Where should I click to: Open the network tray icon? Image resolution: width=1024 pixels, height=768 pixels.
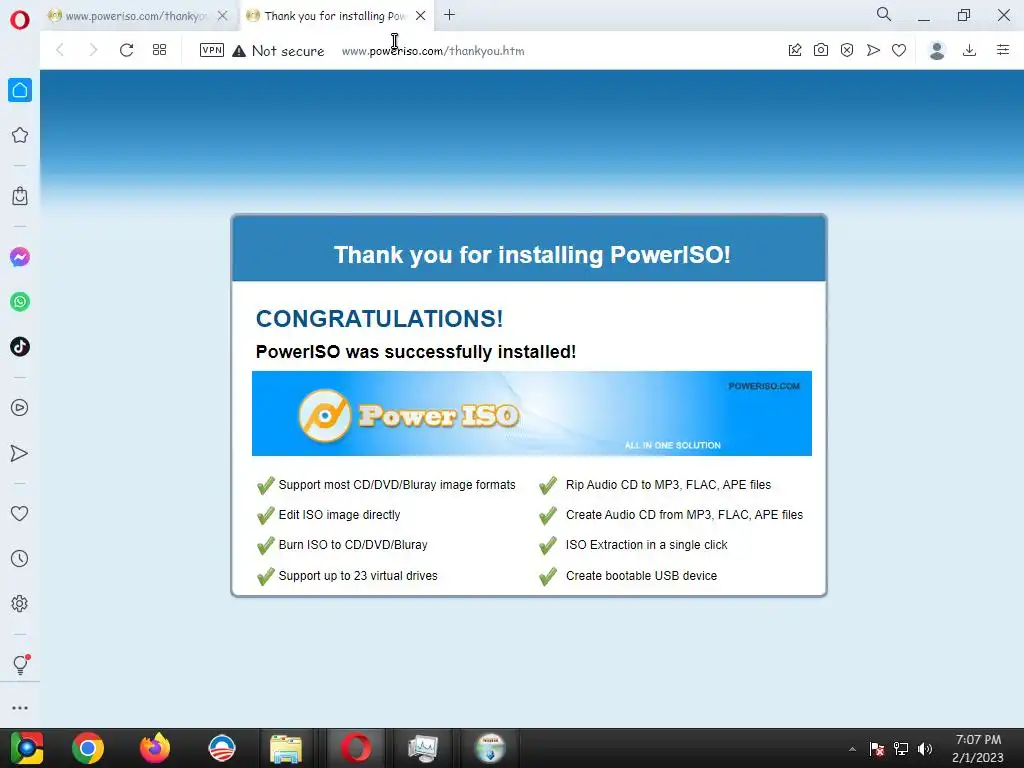coord(901,749)
